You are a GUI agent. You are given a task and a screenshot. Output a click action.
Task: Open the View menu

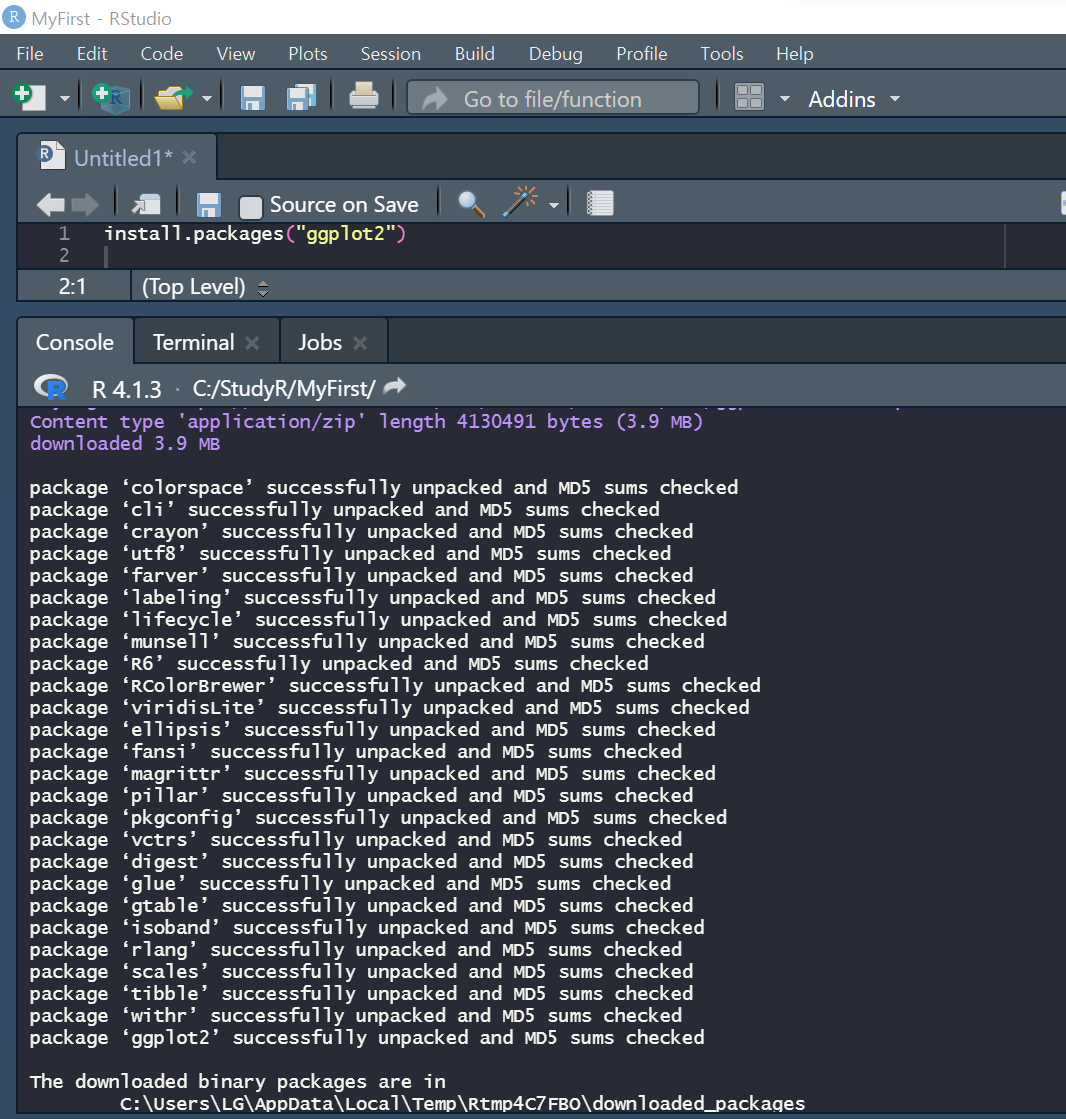[x=235, y=54]
